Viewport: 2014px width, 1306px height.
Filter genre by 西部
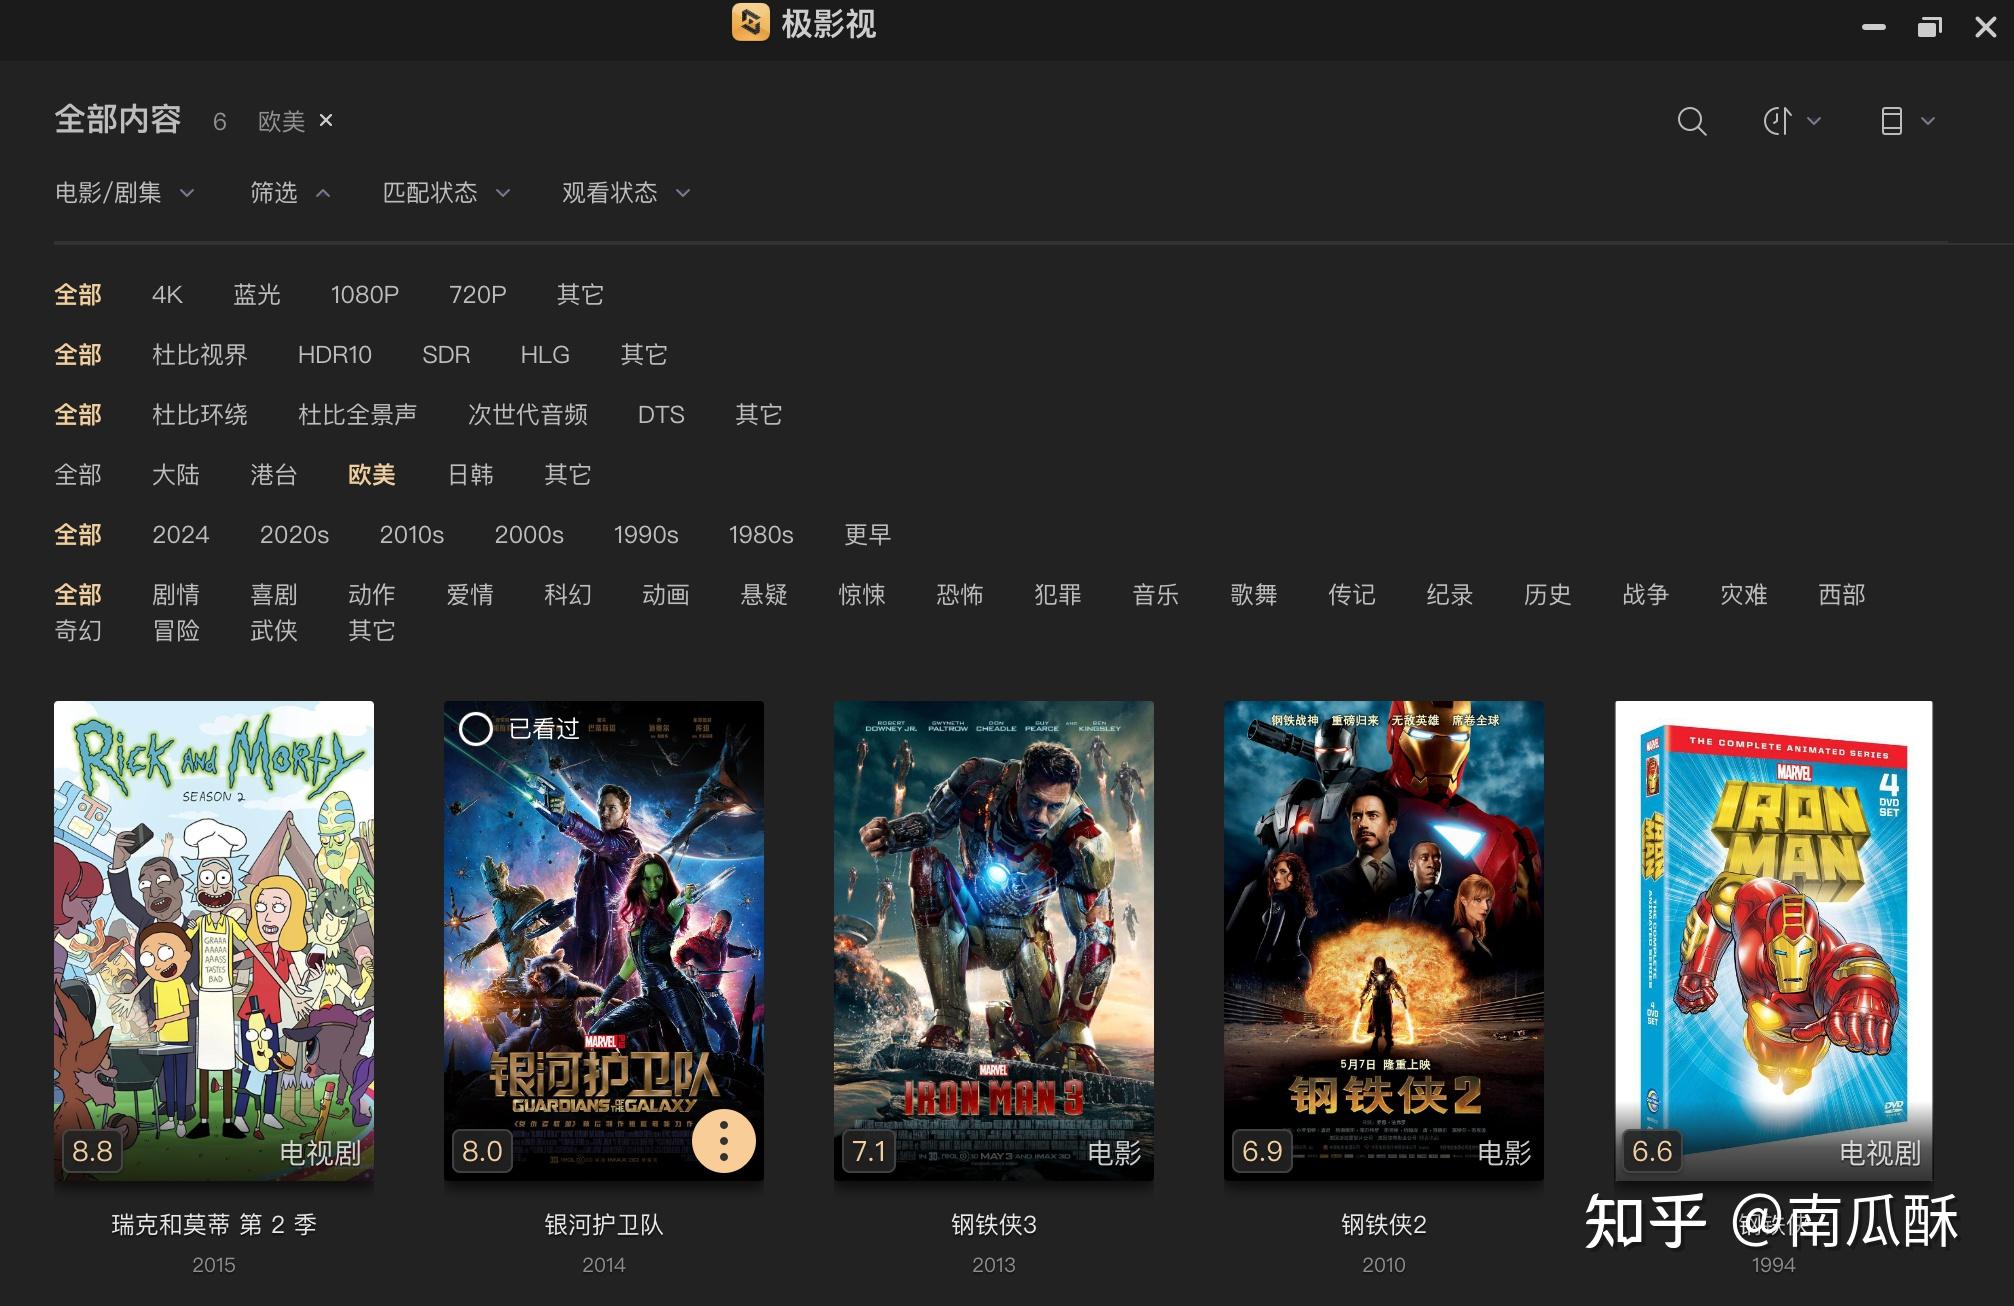[1842, 594]
